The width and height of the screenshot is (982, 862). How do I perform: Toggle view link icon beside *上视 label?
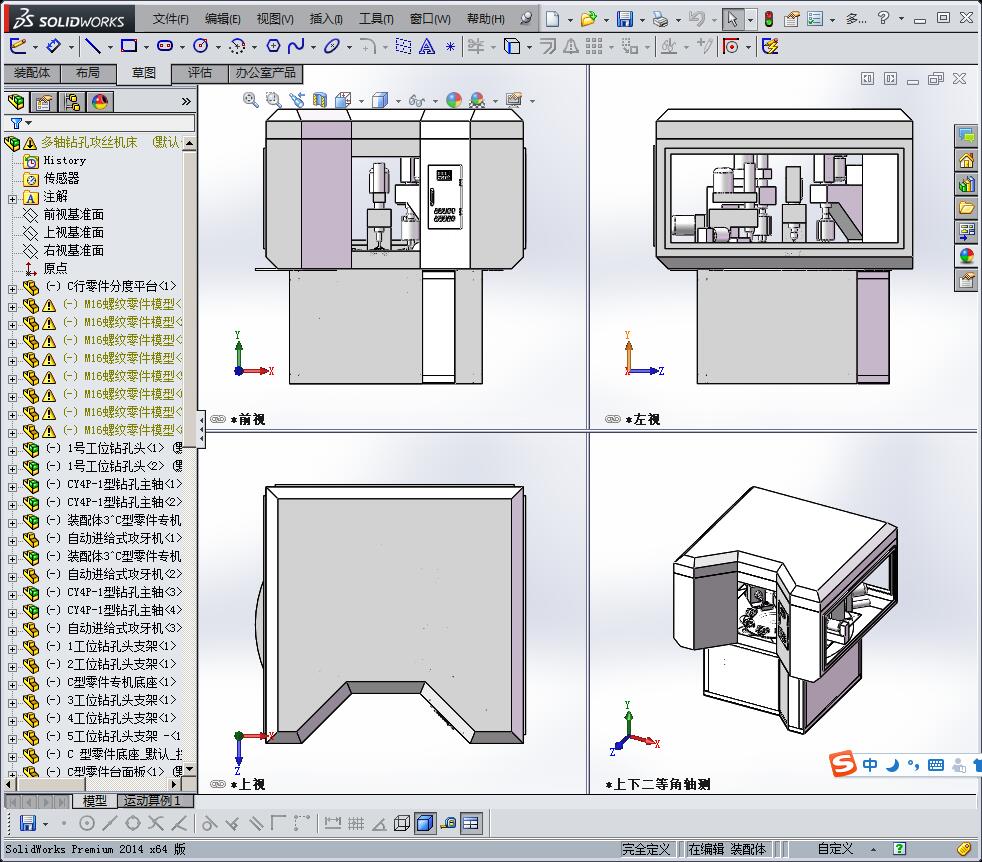click(x=218, y=784)
